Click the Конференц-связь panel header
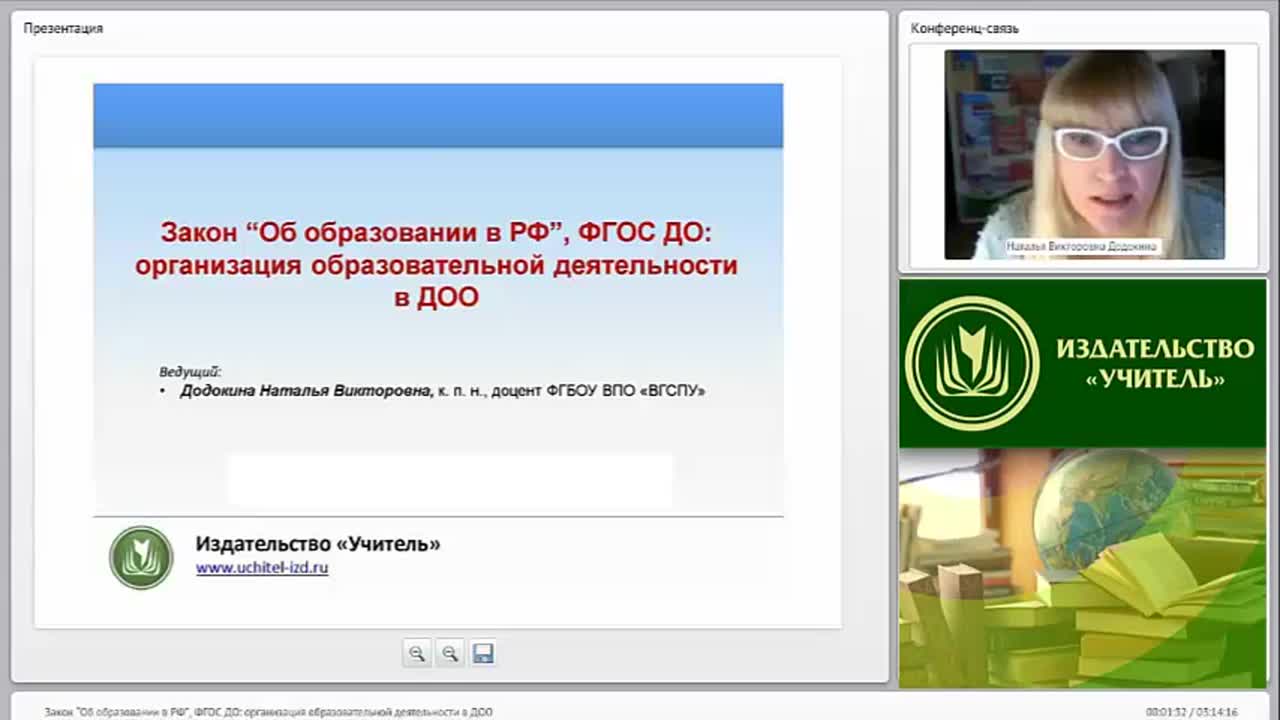 964,28
